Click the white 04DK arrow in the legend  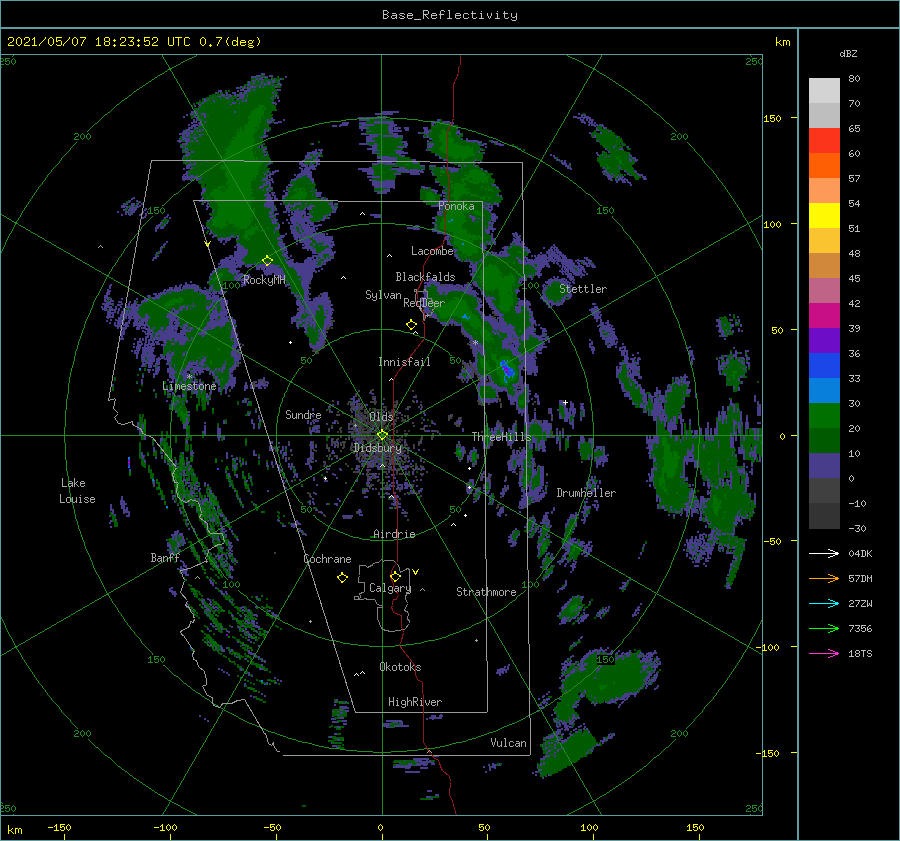pyautogui.click(x=824, y=553)
